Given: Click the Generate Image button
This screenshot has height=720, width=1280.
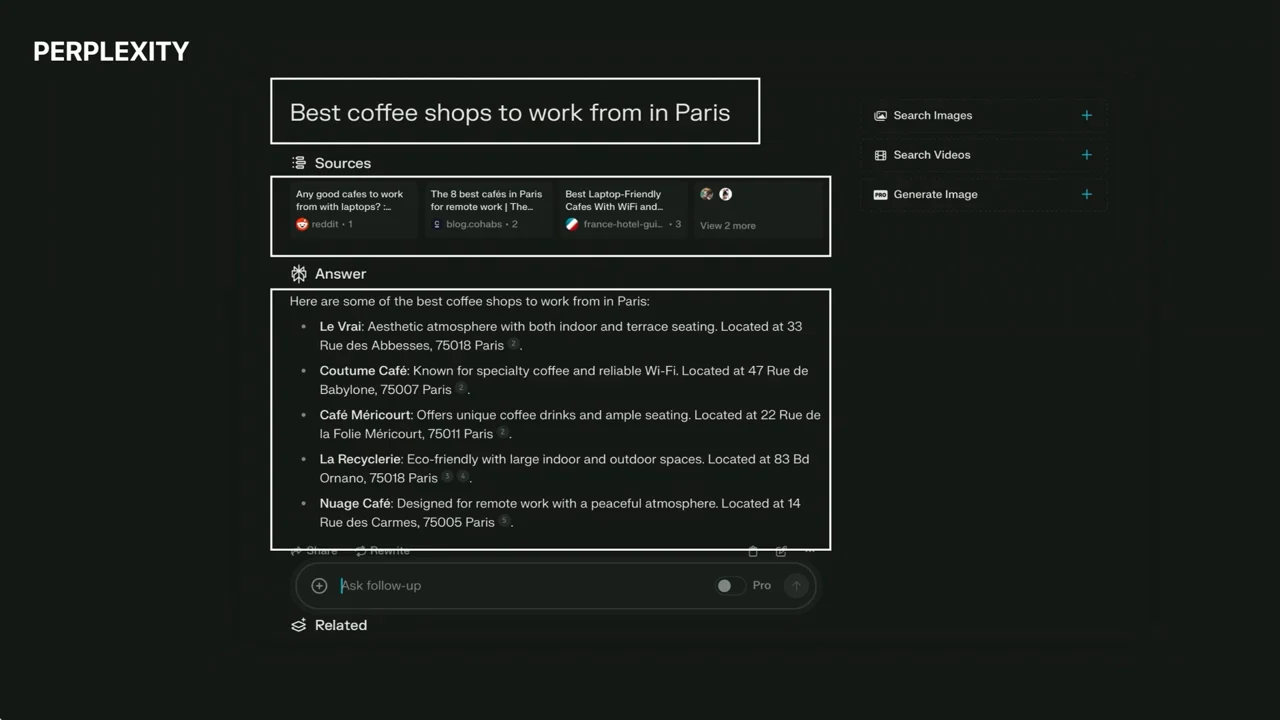Looking at the screenshot, I should click(x=983, y=194).
